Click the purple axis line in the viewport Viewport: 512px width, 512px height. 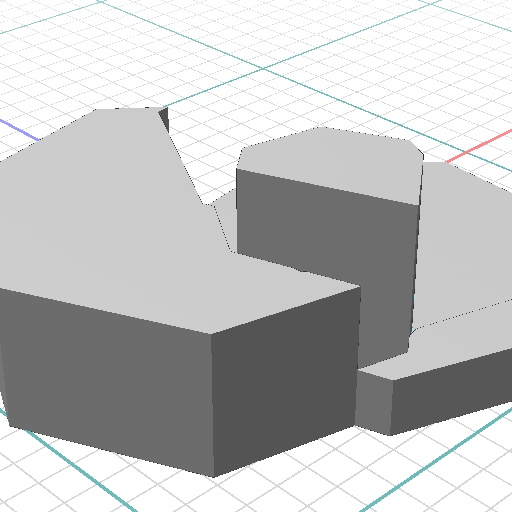point(19,130)
